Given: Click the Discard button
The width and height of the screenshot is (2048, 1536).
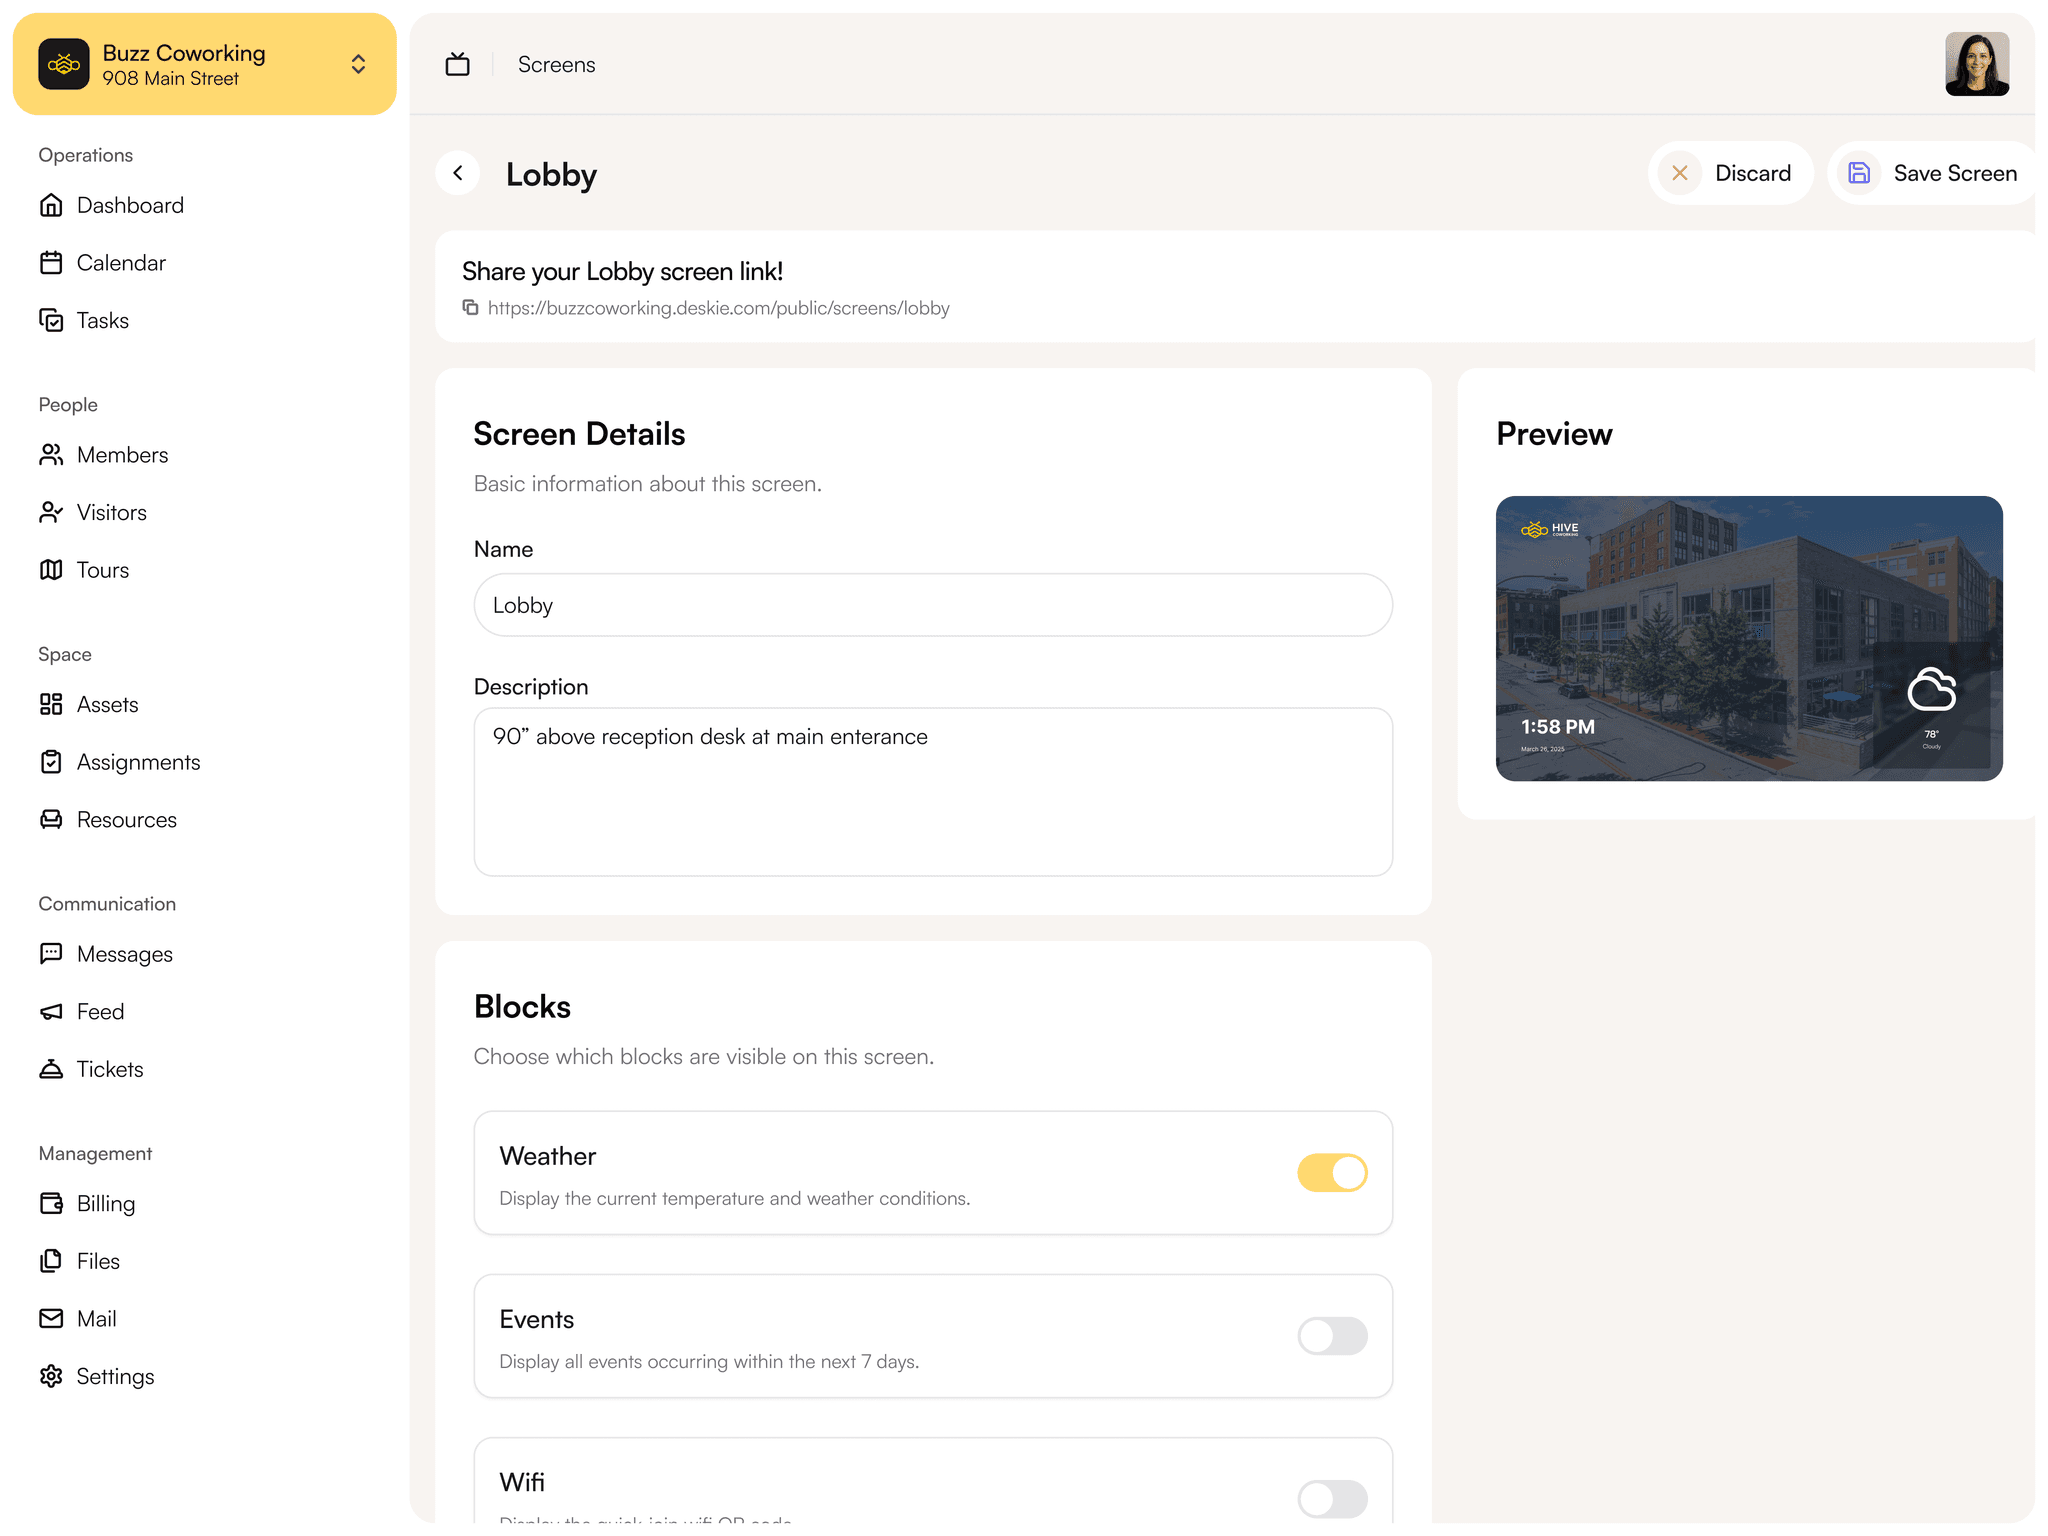Looking at the screenshot, I should point(1730,173).
